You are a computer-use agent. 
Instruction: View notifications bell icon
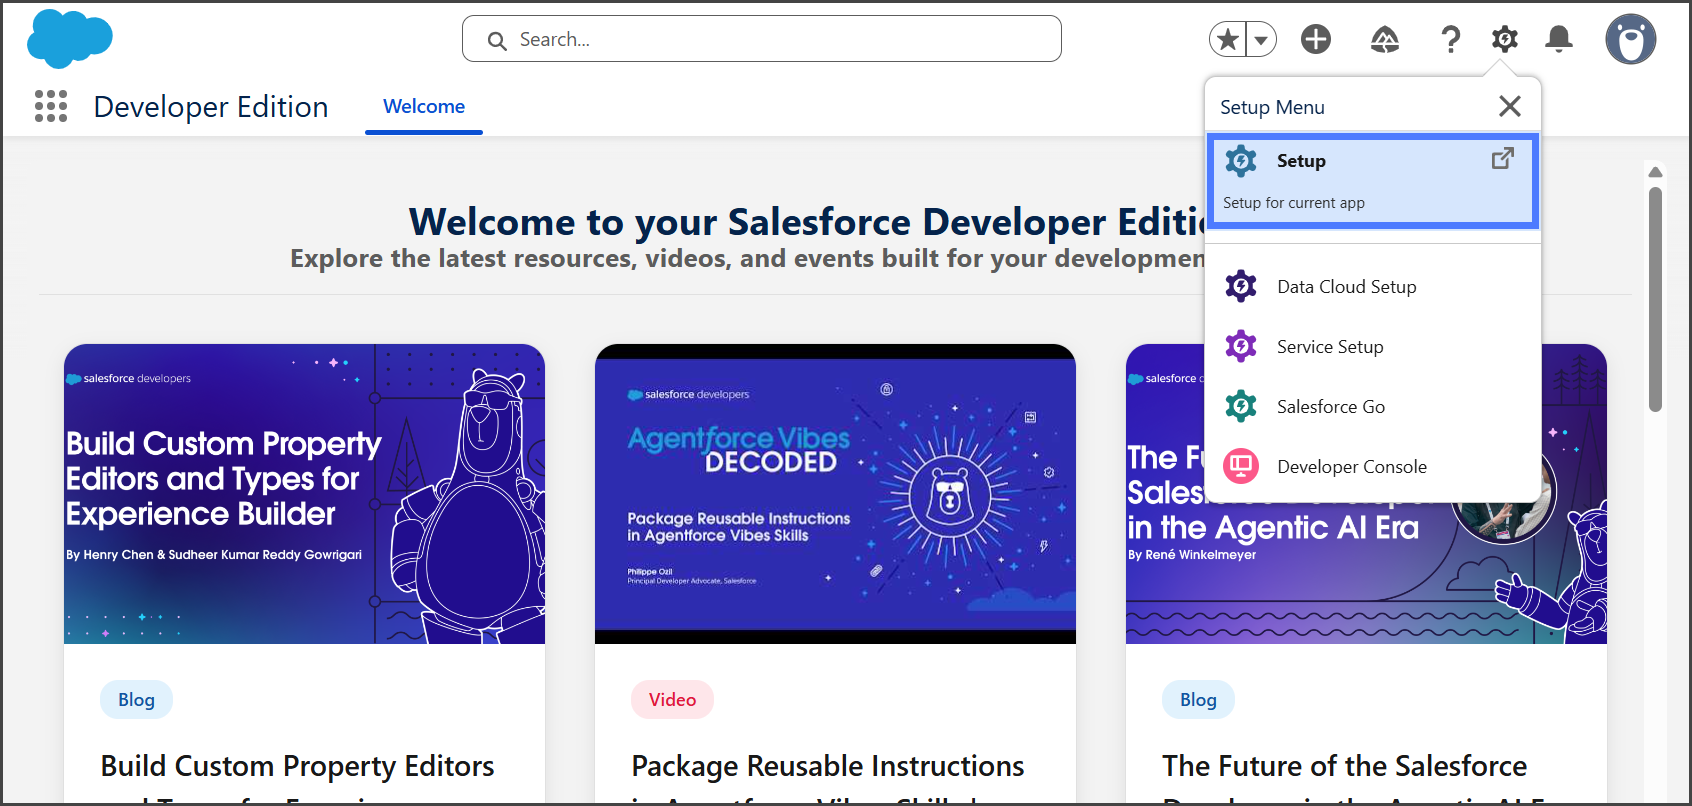pyautogui.click(x=1558, y=40)
